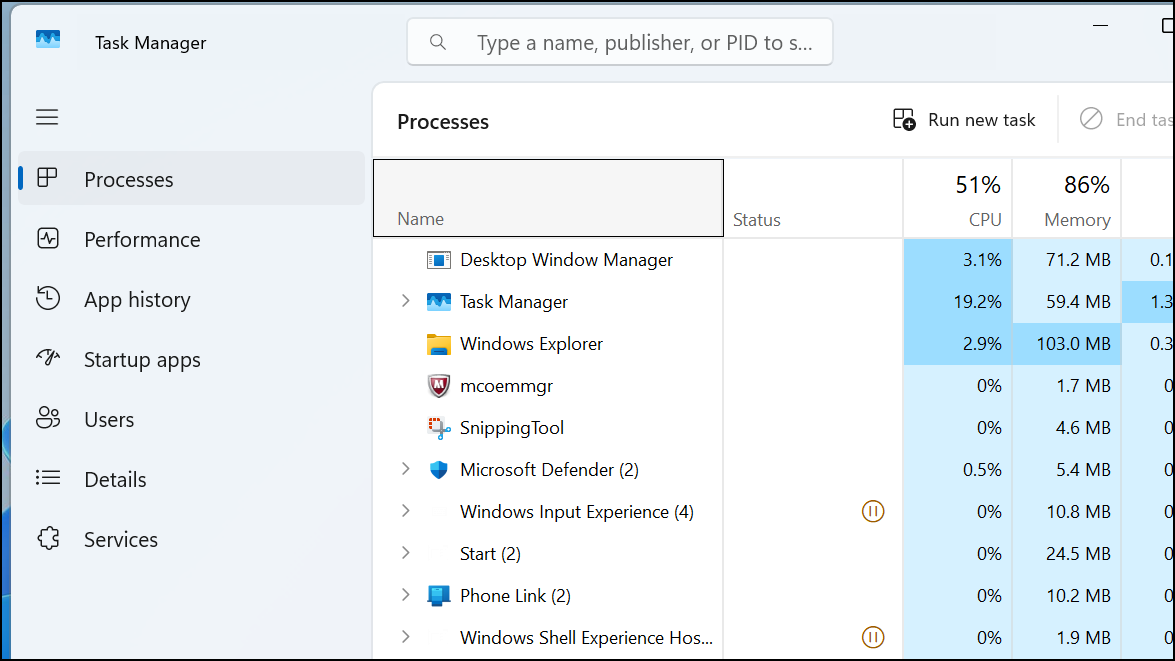Image resolution: width=1175 pixels, height=661 pixels.
Task: Go to the Startup apps page
Action: point(191,359)
